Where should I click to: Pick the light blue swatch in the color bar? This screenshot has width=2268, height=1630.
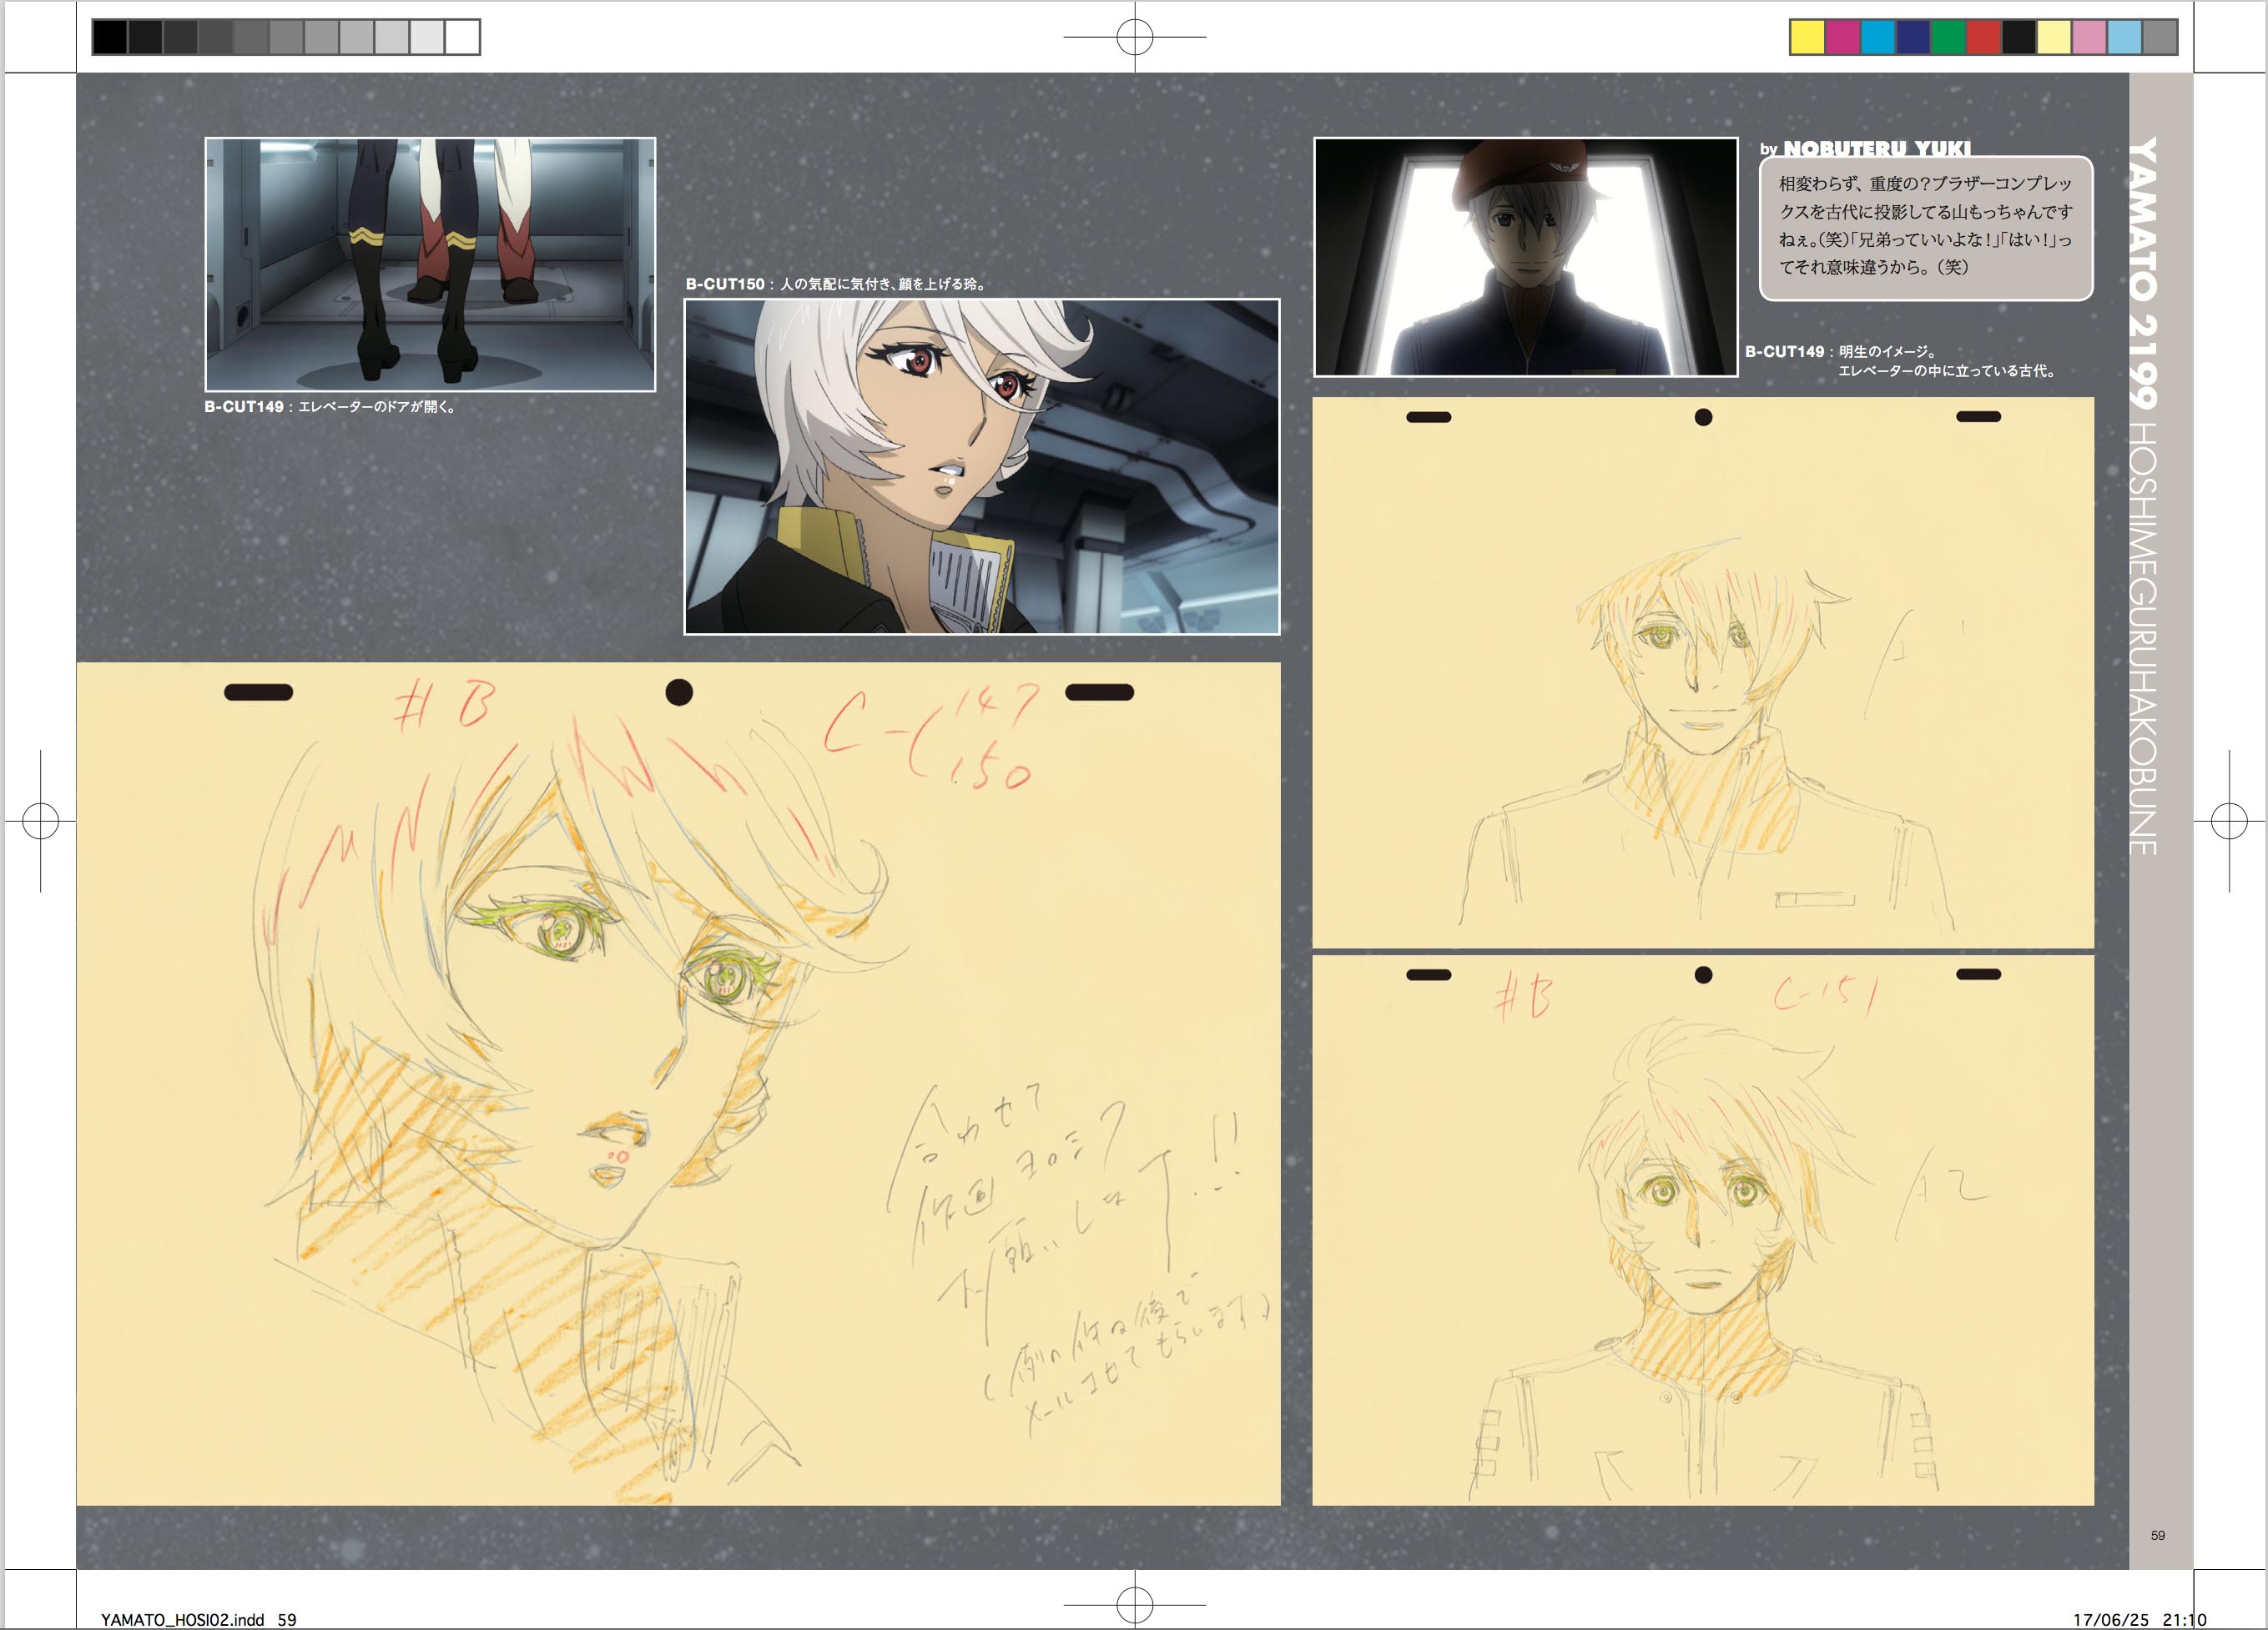pos(2124,37)
